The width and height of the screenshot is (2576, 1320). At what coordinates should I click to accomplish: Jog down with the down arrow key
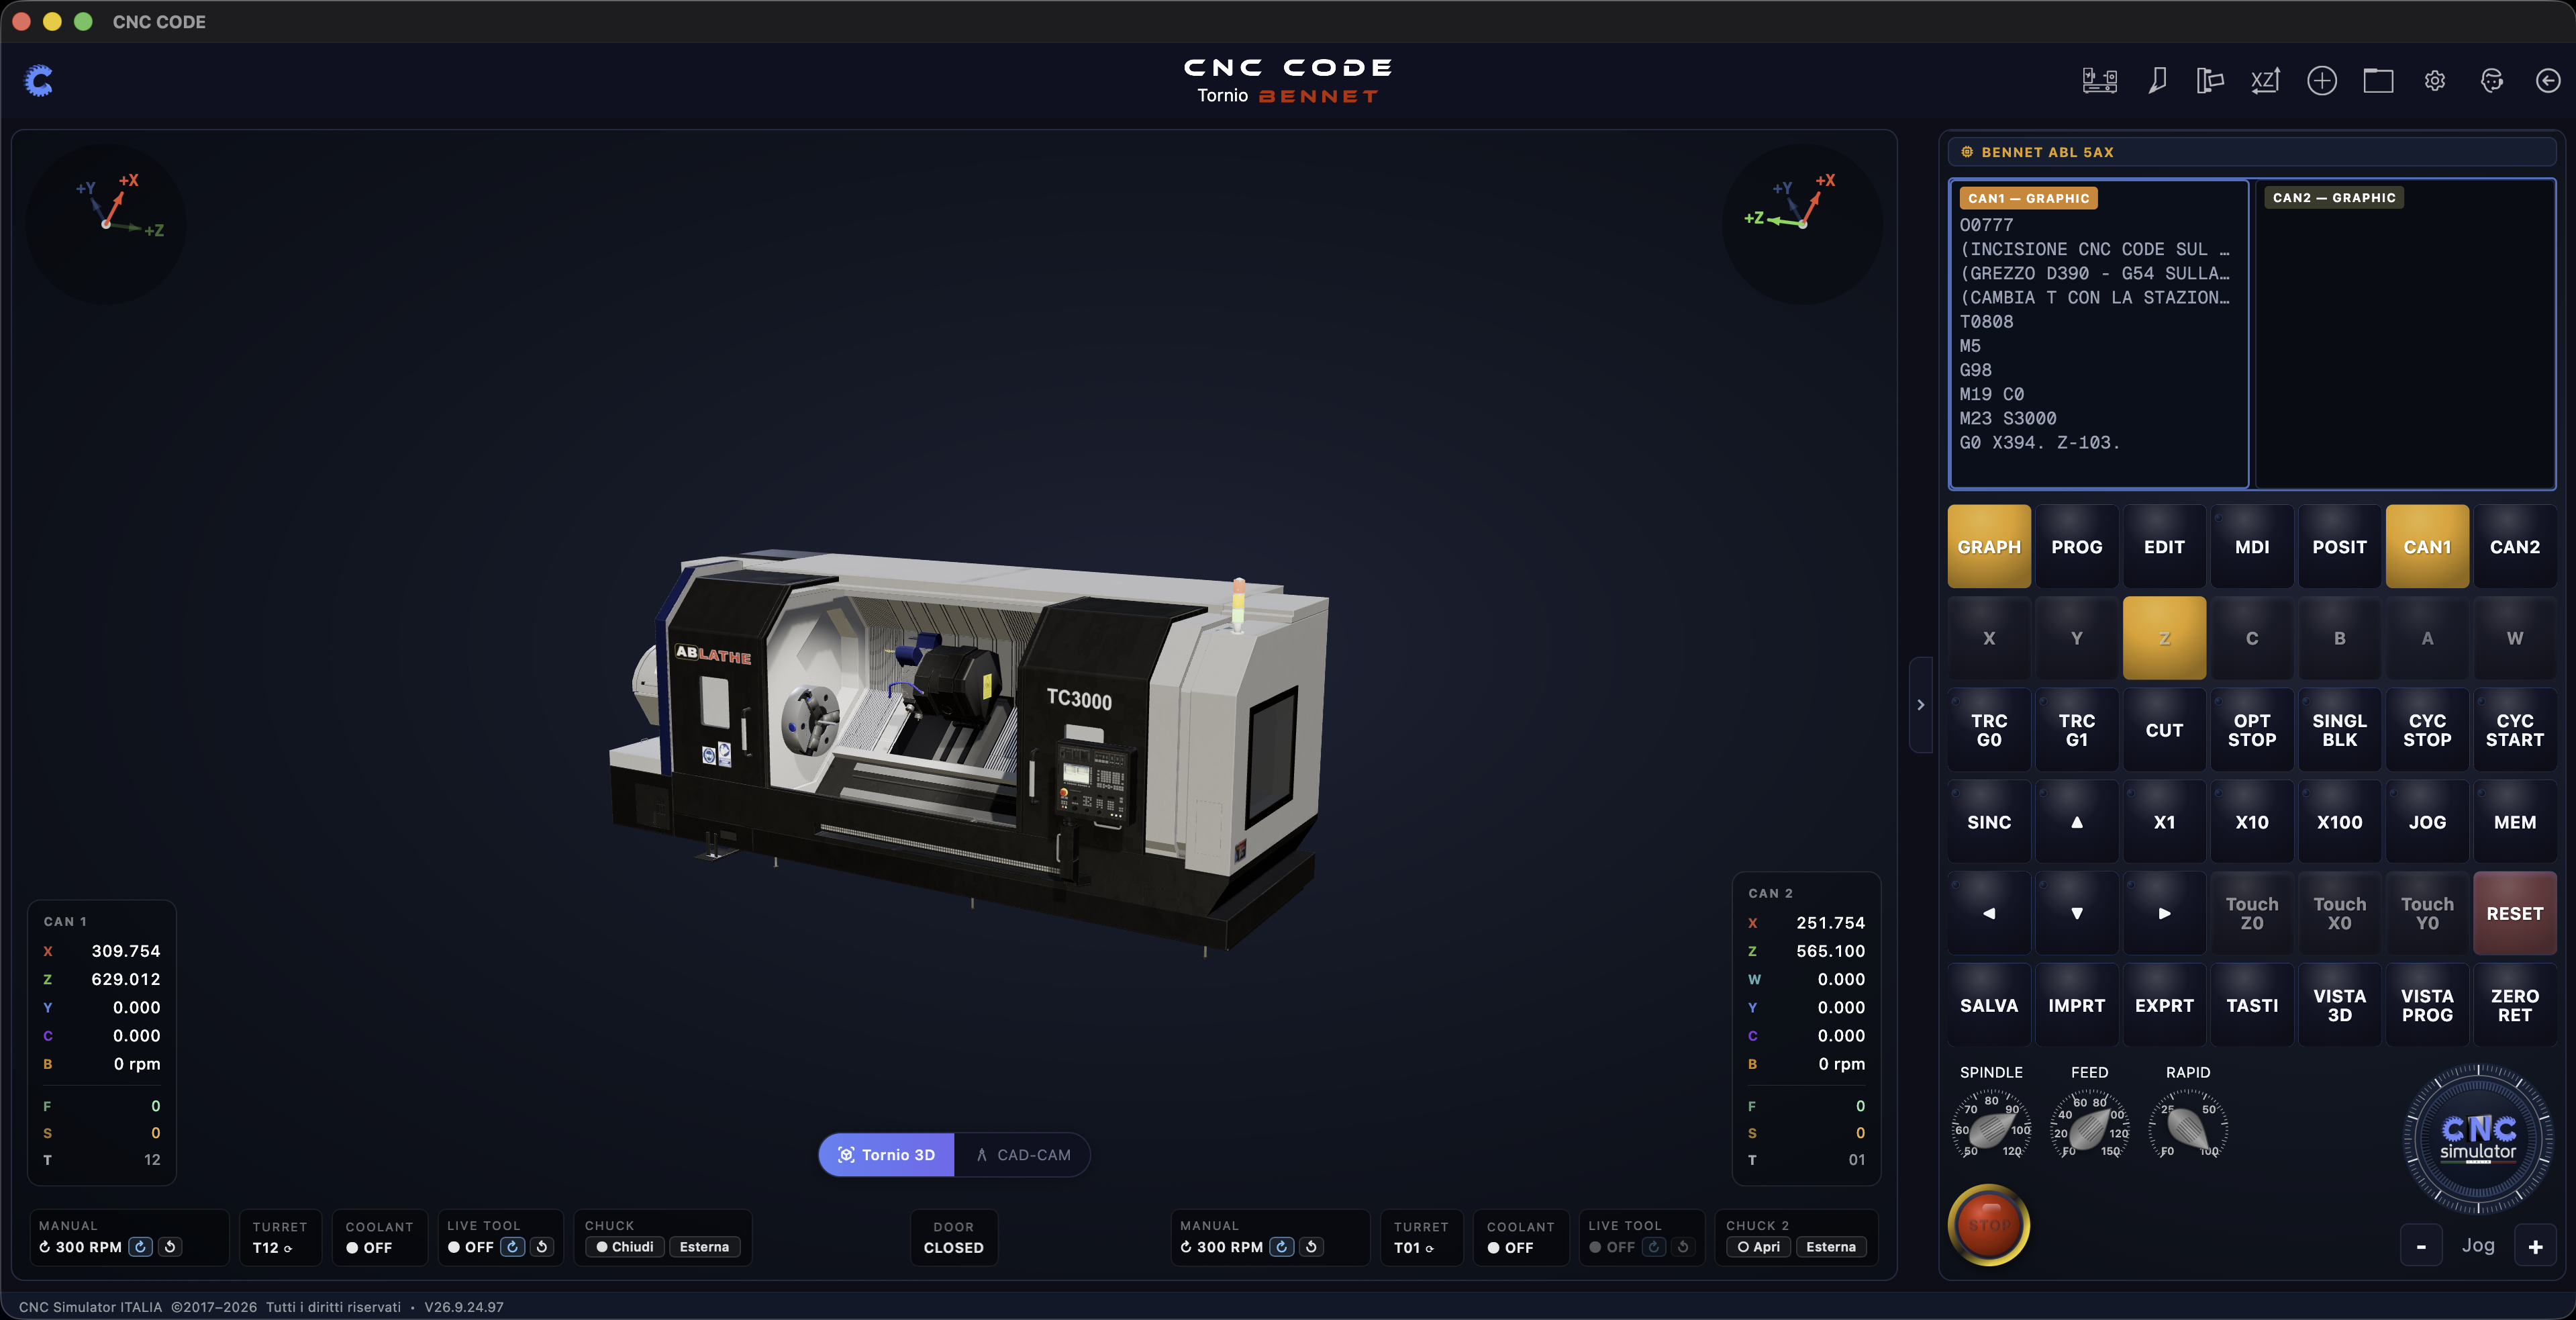click(2077, 913)
